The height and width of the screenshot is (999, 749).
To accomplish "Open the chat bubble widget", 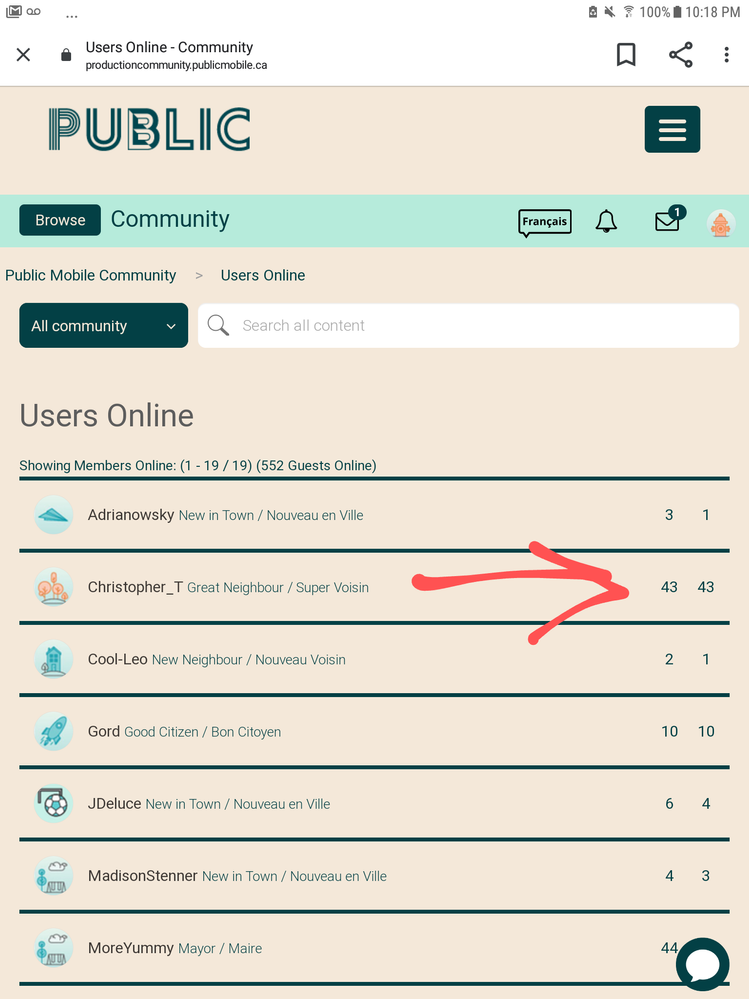I will click(x=703, y=966).
